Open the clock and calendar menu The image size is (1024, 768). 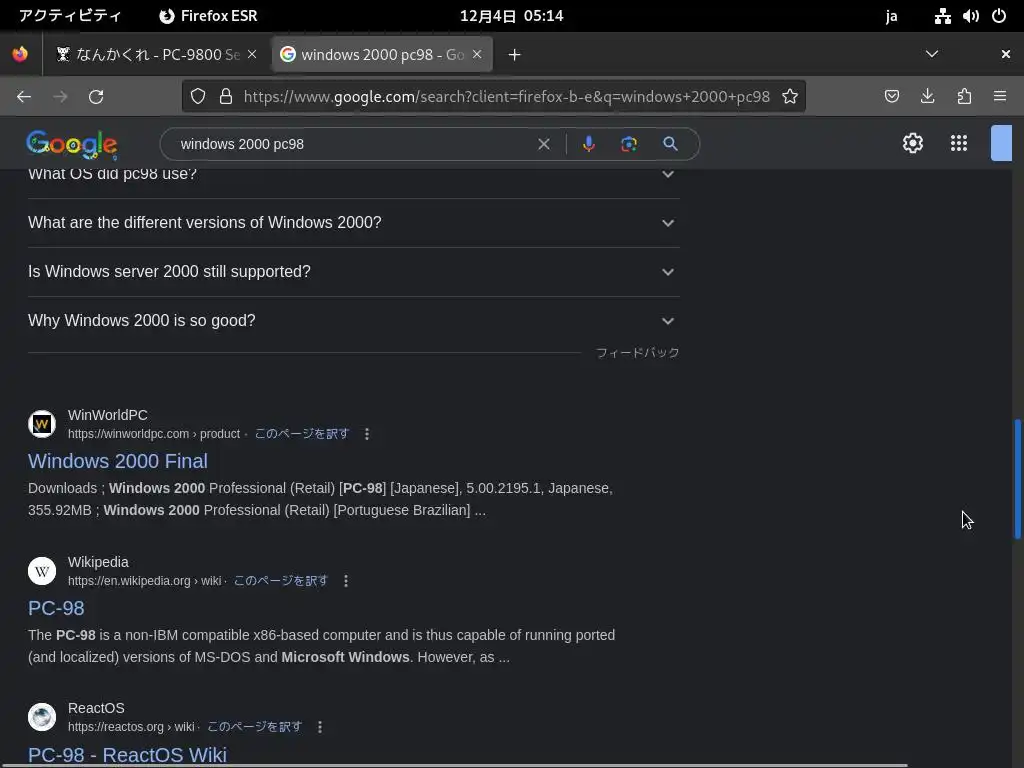click(x=511, y=16)
